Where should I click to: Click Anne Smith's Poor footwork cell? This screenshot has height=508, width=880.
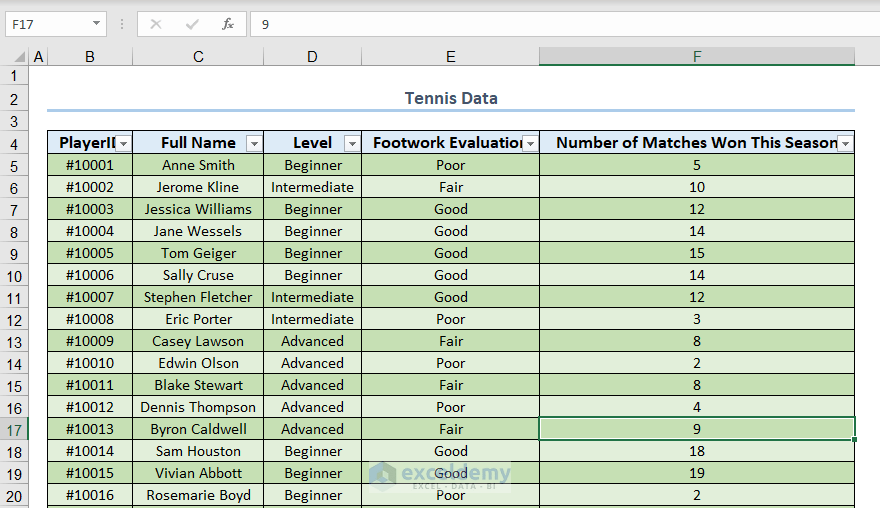coord(451,165)
